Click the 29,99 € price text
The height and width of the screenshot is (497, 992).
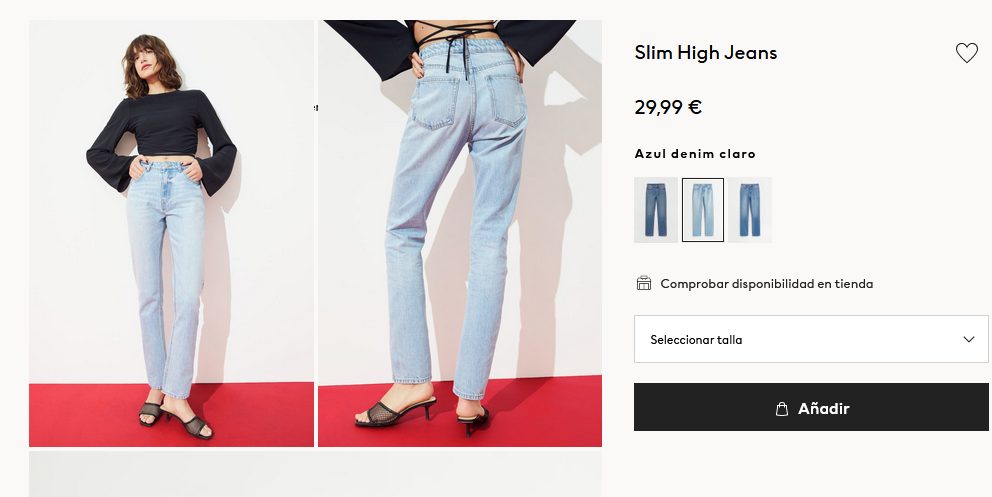[x=668, y=107]
